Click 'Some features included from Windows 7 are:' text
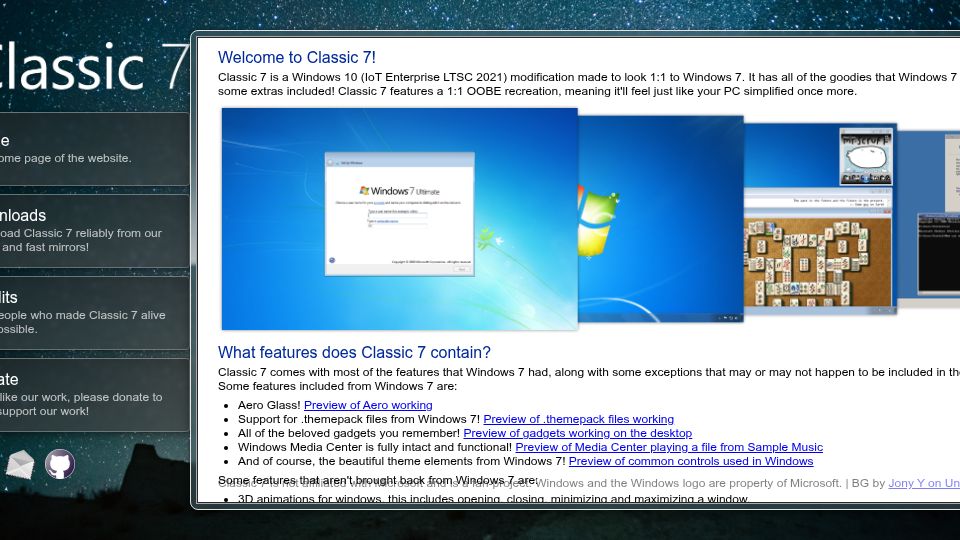The height and width of the screenshot is (540, 960). coord(337,386)
